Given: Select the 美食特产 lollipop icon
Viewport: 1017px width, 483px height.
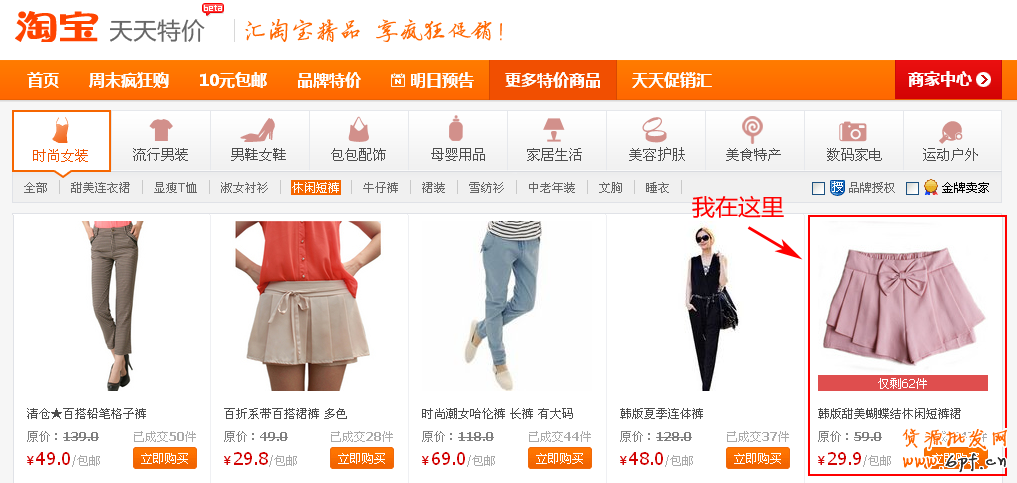Looking at the screenshot, I should [752, 130].
